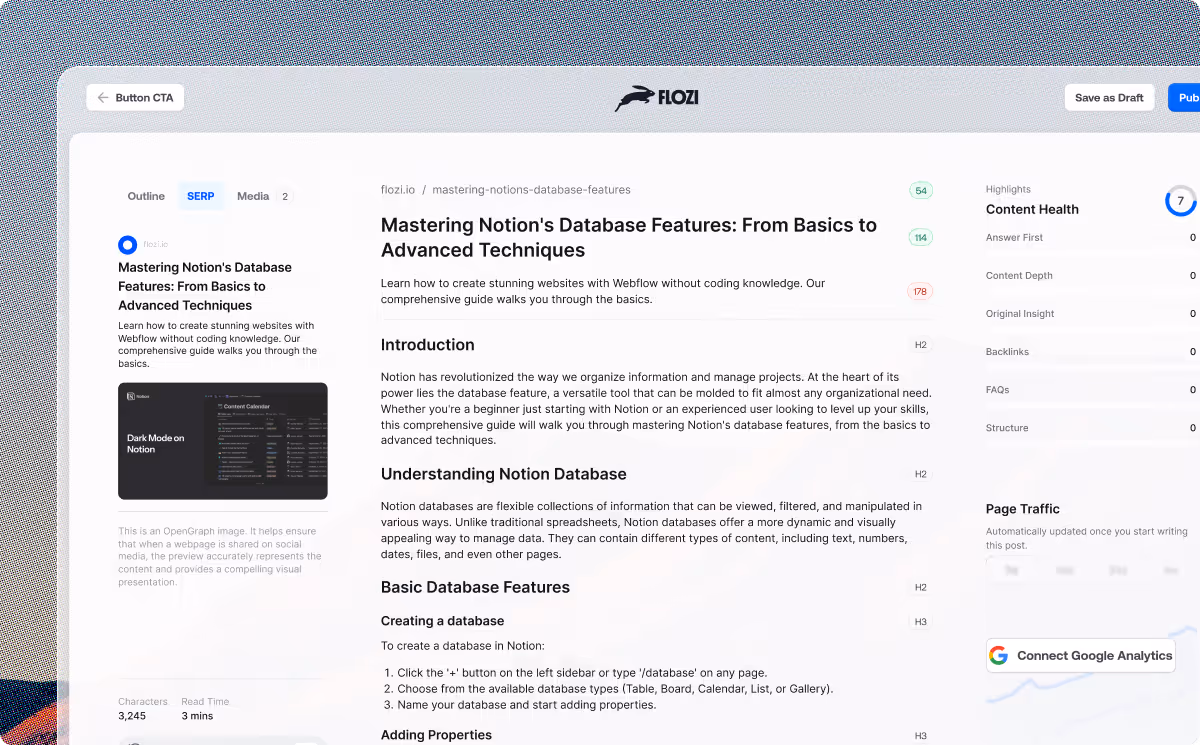Select the FAQs metric row
This screenshot has height=745, width=1200.
click(x=1091, y=390)
